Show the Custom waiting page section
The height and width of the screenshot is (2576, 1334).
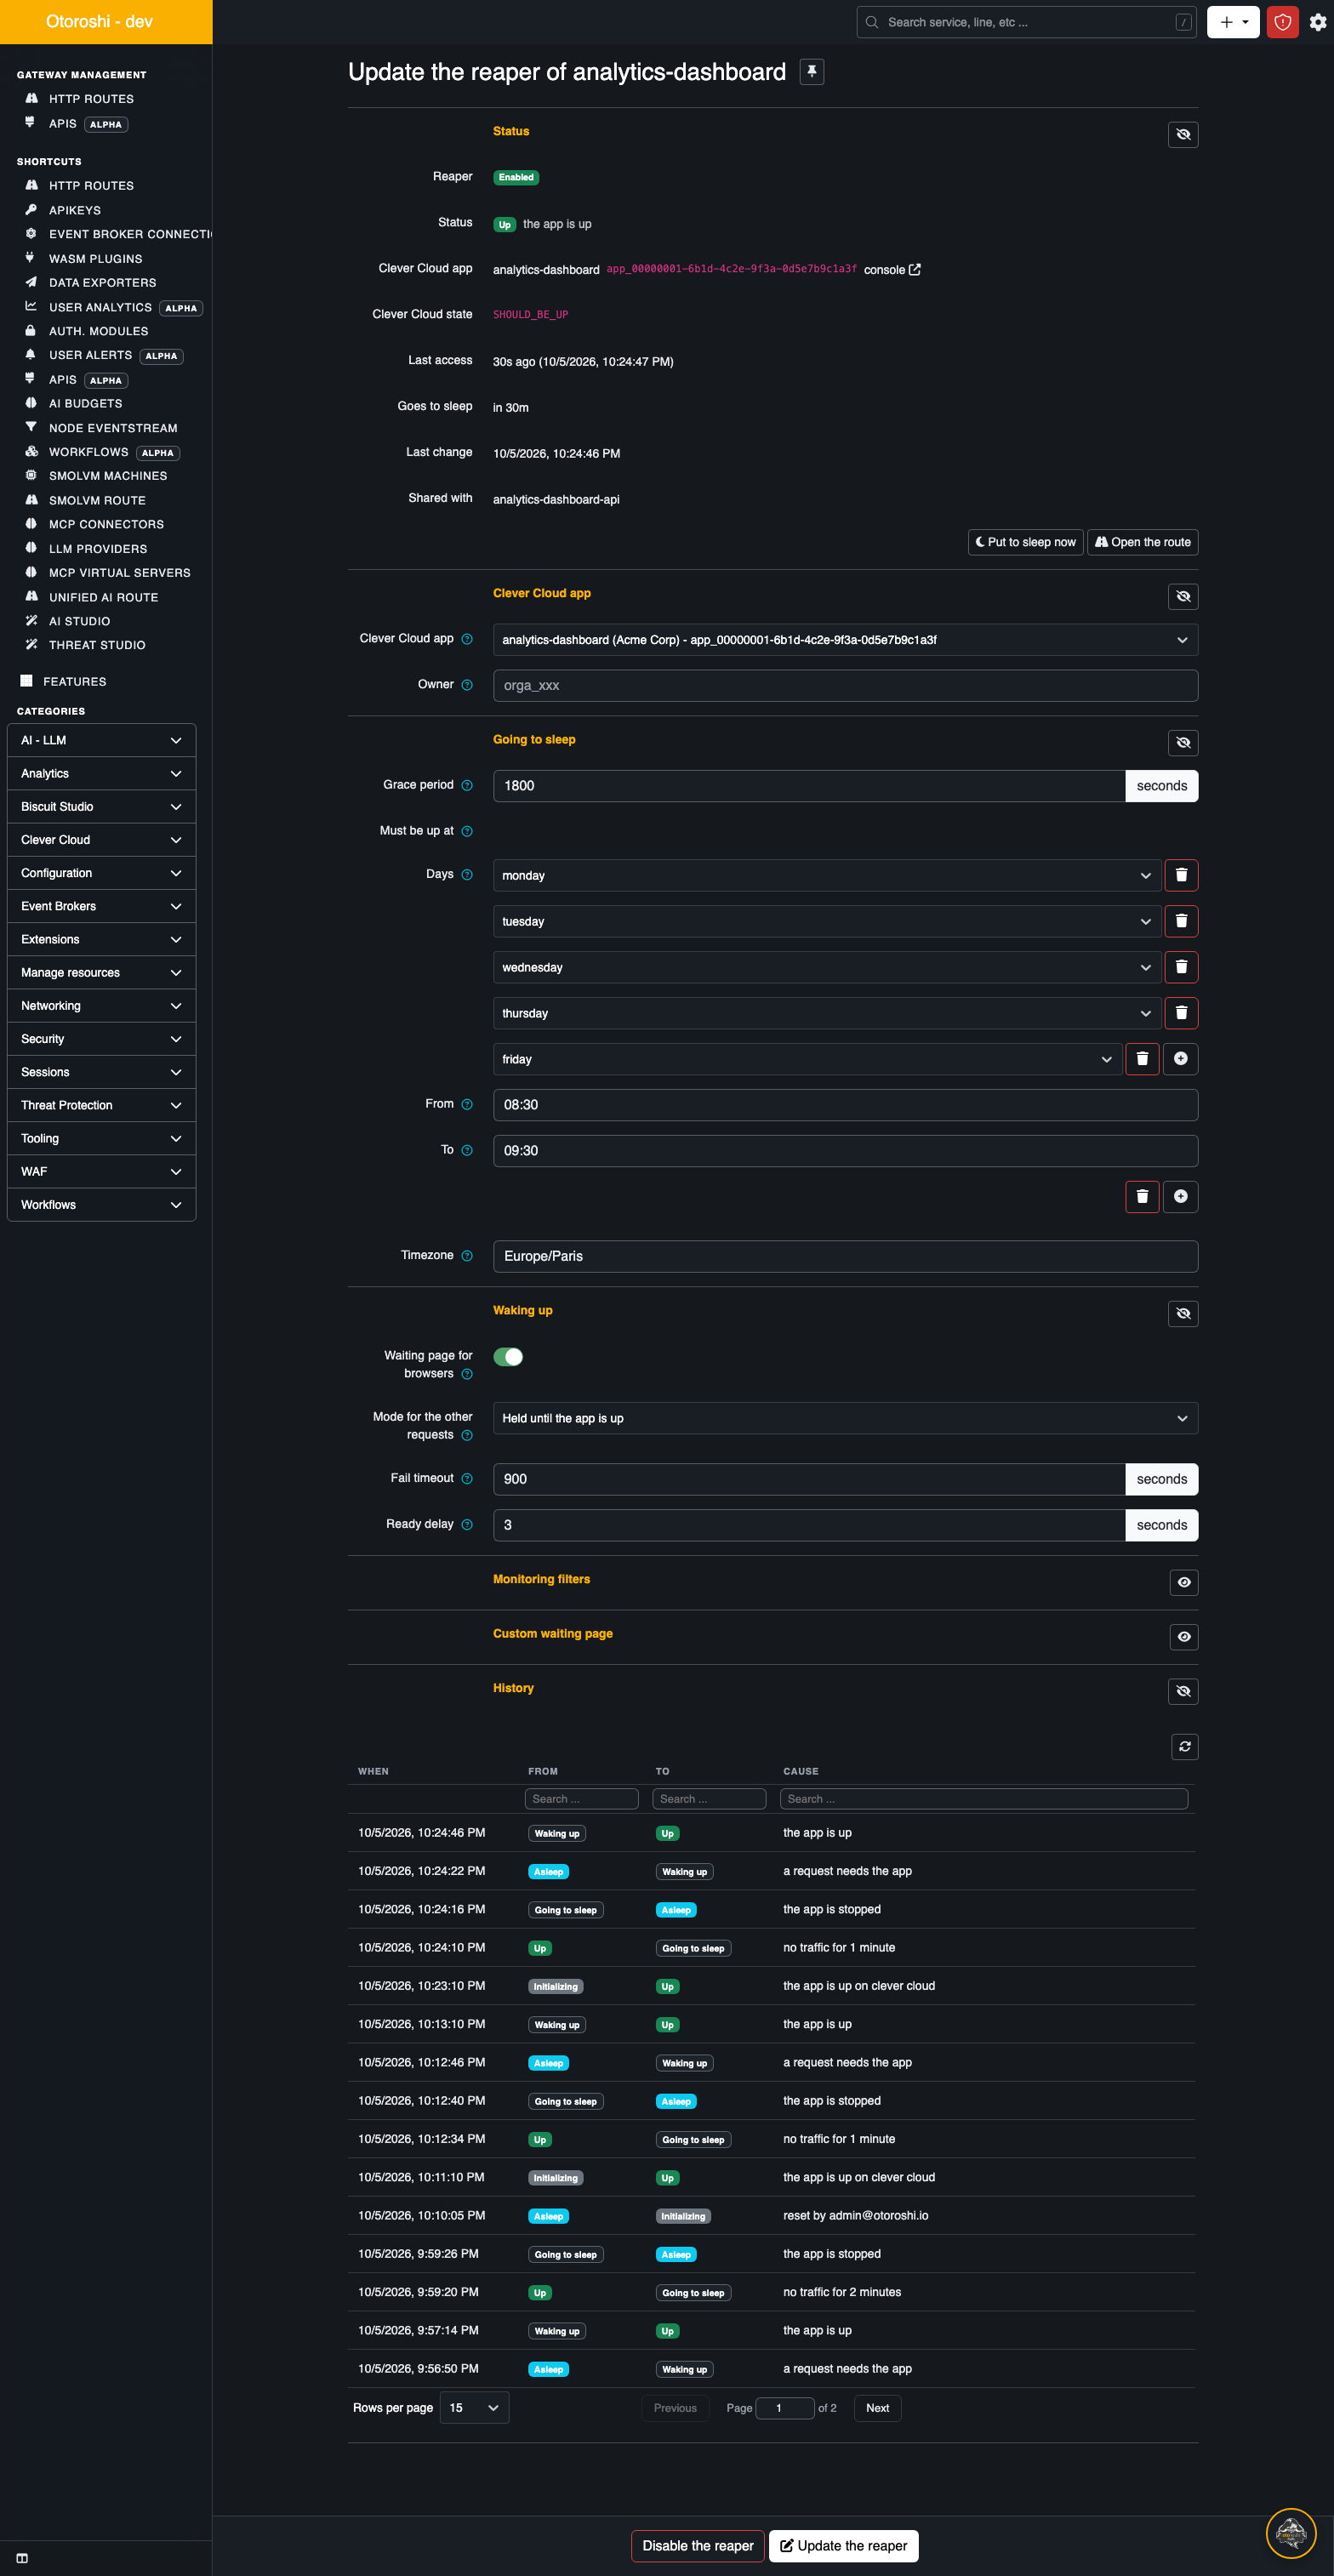point(1184,1637)
